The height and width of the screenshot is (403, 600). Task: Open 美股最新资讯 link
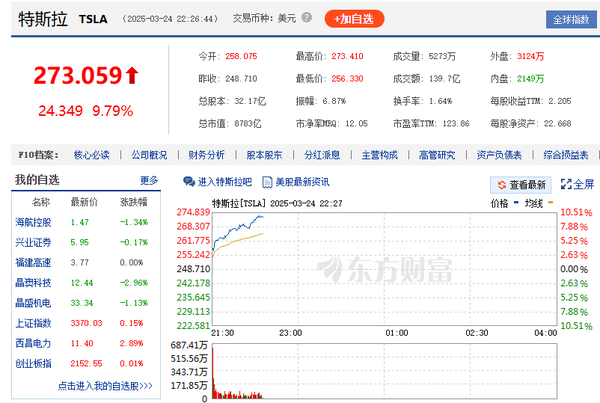(302, 182)
